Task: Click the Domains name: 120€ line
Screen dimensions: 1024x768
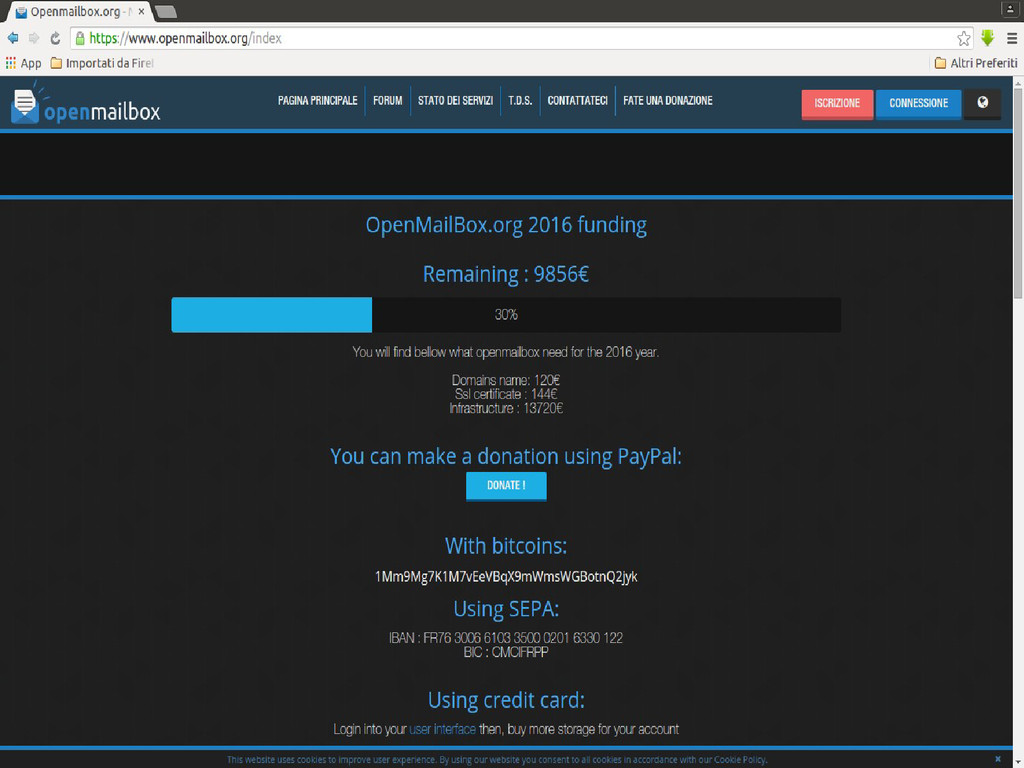Action: point(506,380)
